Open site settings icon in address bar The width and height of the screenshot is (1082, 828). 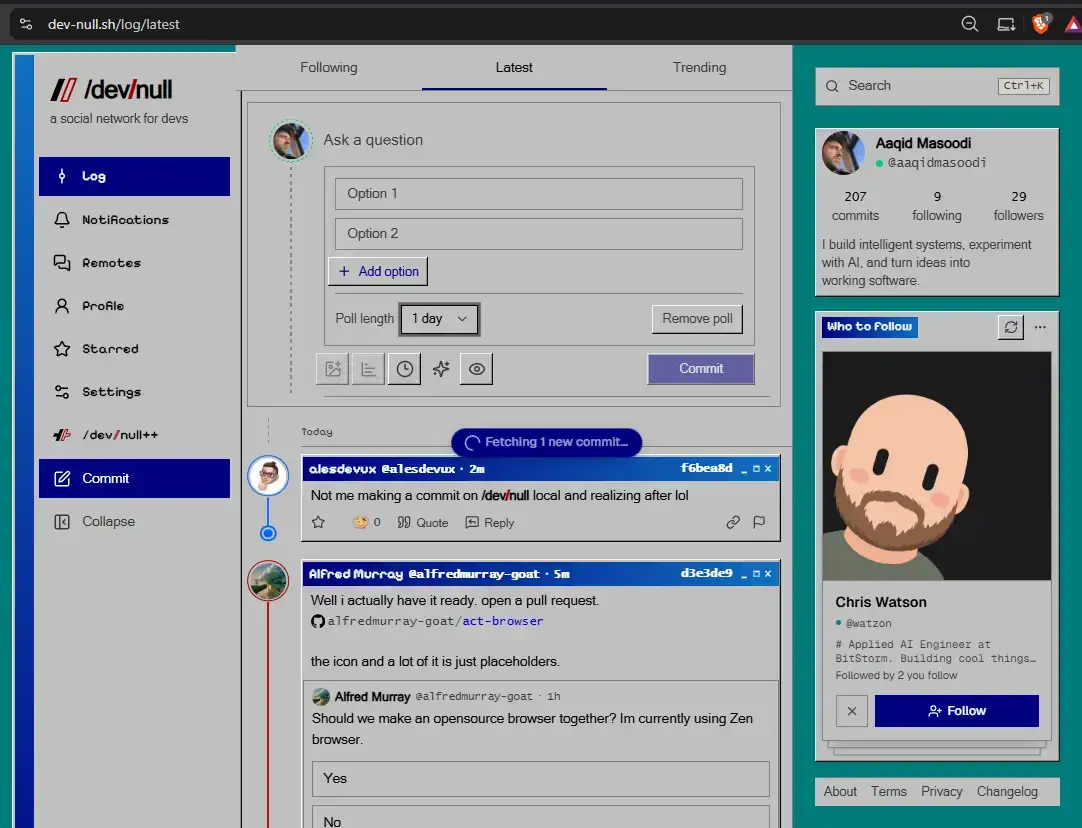coord(26,24)
